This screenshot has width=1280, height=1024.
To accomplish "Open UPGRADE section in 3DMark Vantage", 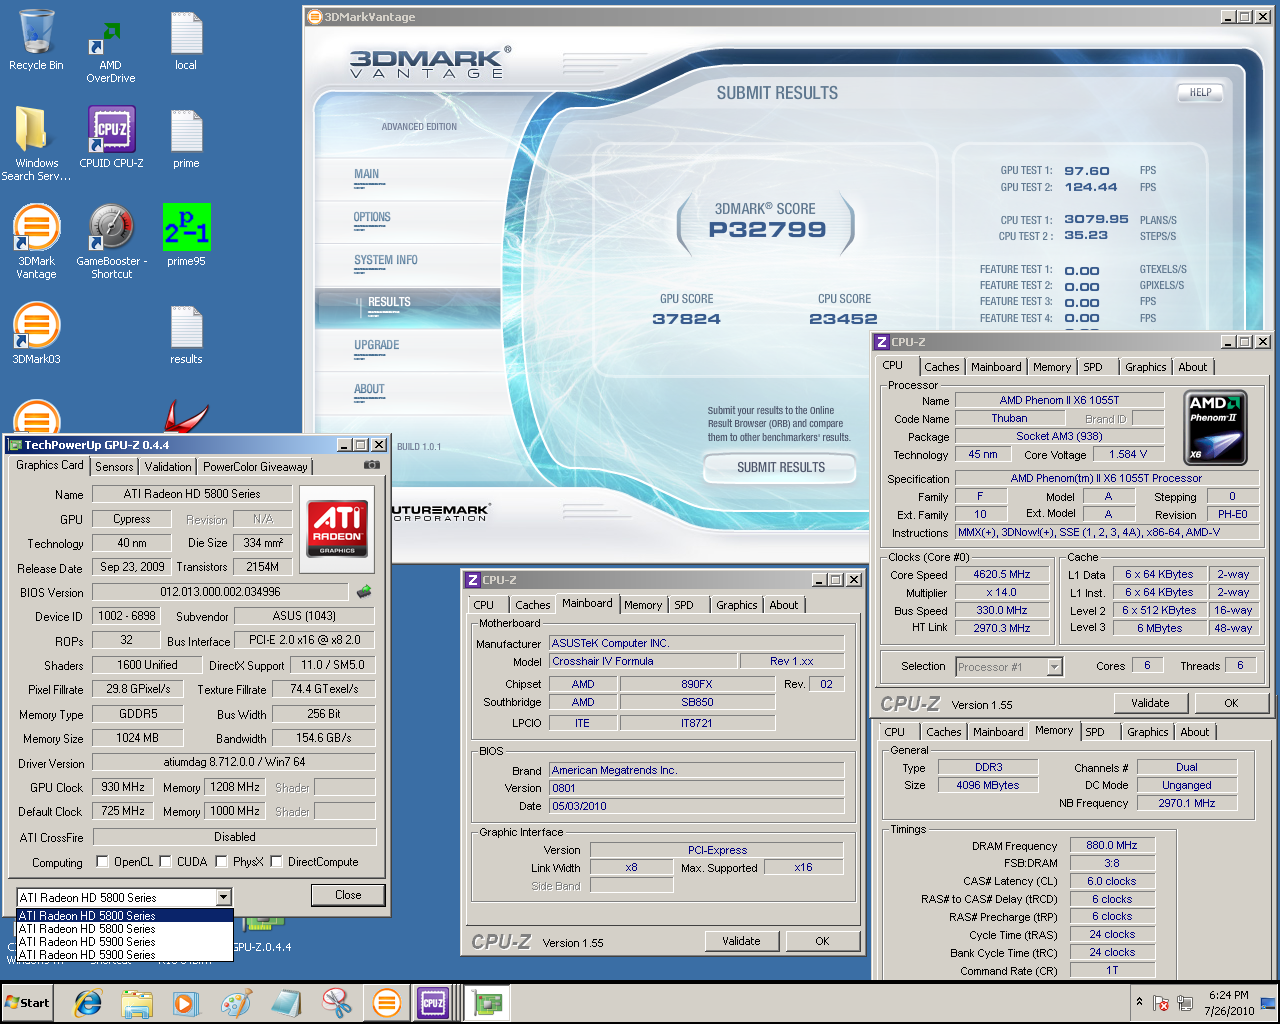I will (376, 346).
